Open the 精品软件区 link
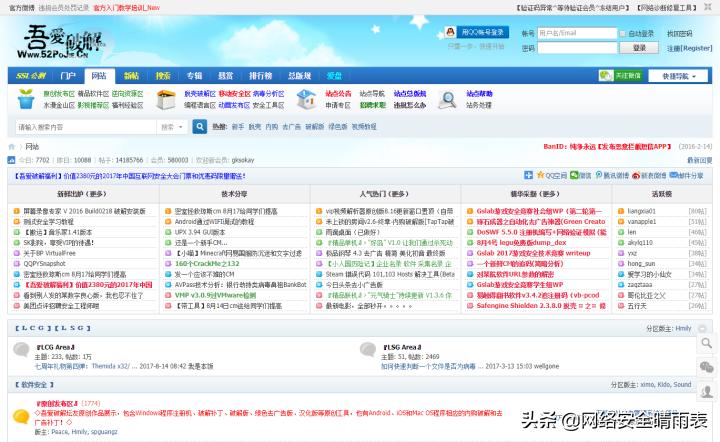This screenshot has width=720, height=442. (93, 94)
